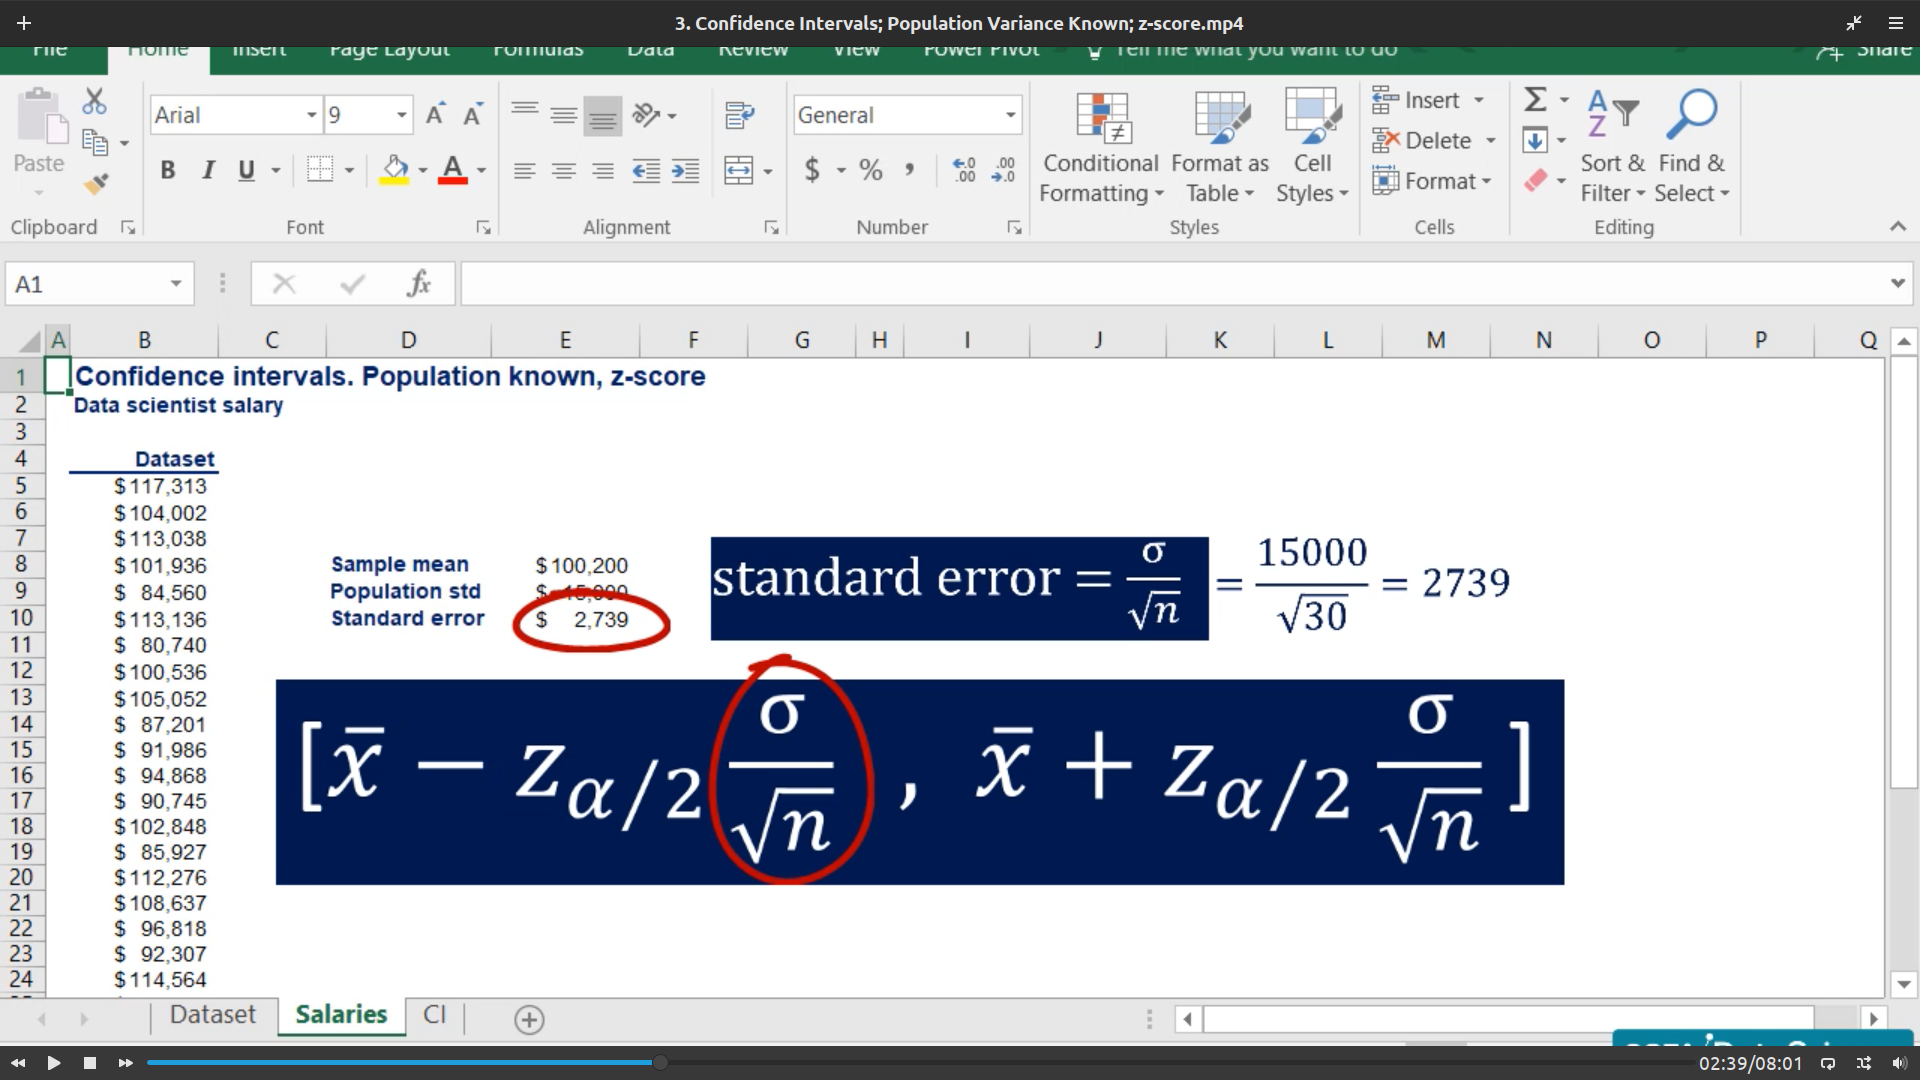Toggle Underline formatting

point(246,170)
